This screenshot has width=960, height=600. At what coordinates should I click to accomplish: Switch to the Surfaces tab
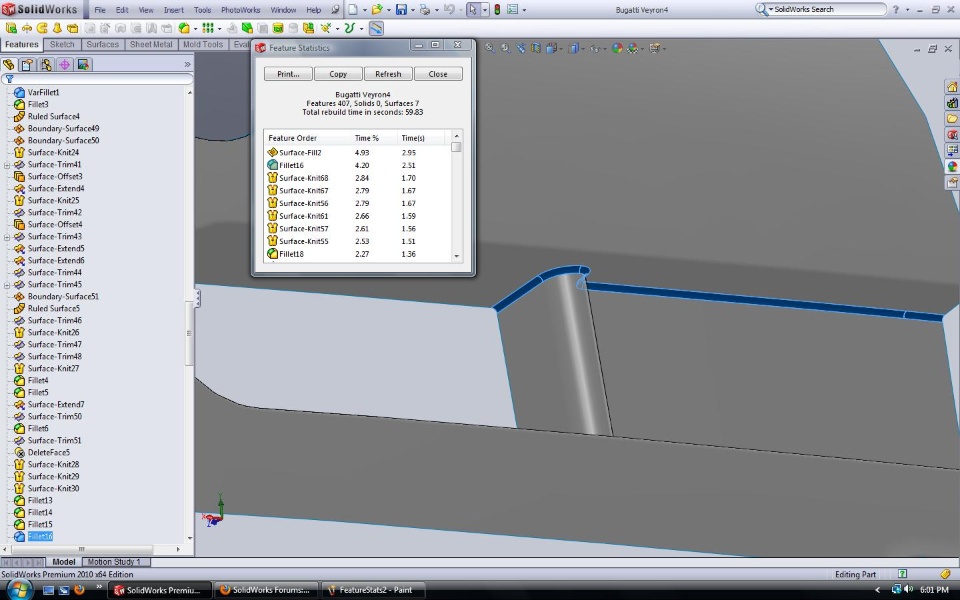pyautogui.click(x=102, y=44)
